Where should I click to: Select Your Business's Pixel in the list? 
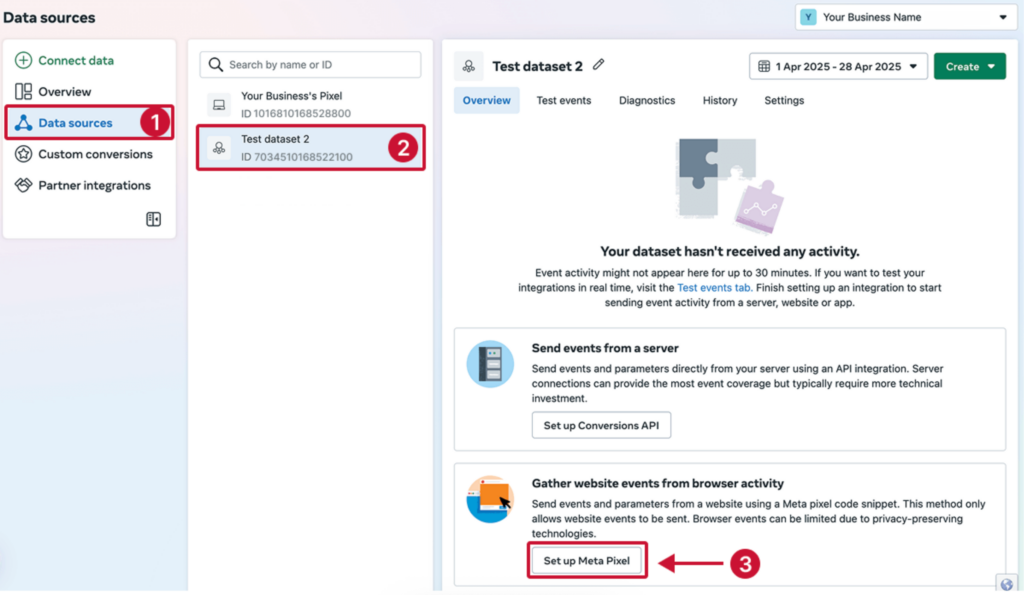tap(310, 105)
